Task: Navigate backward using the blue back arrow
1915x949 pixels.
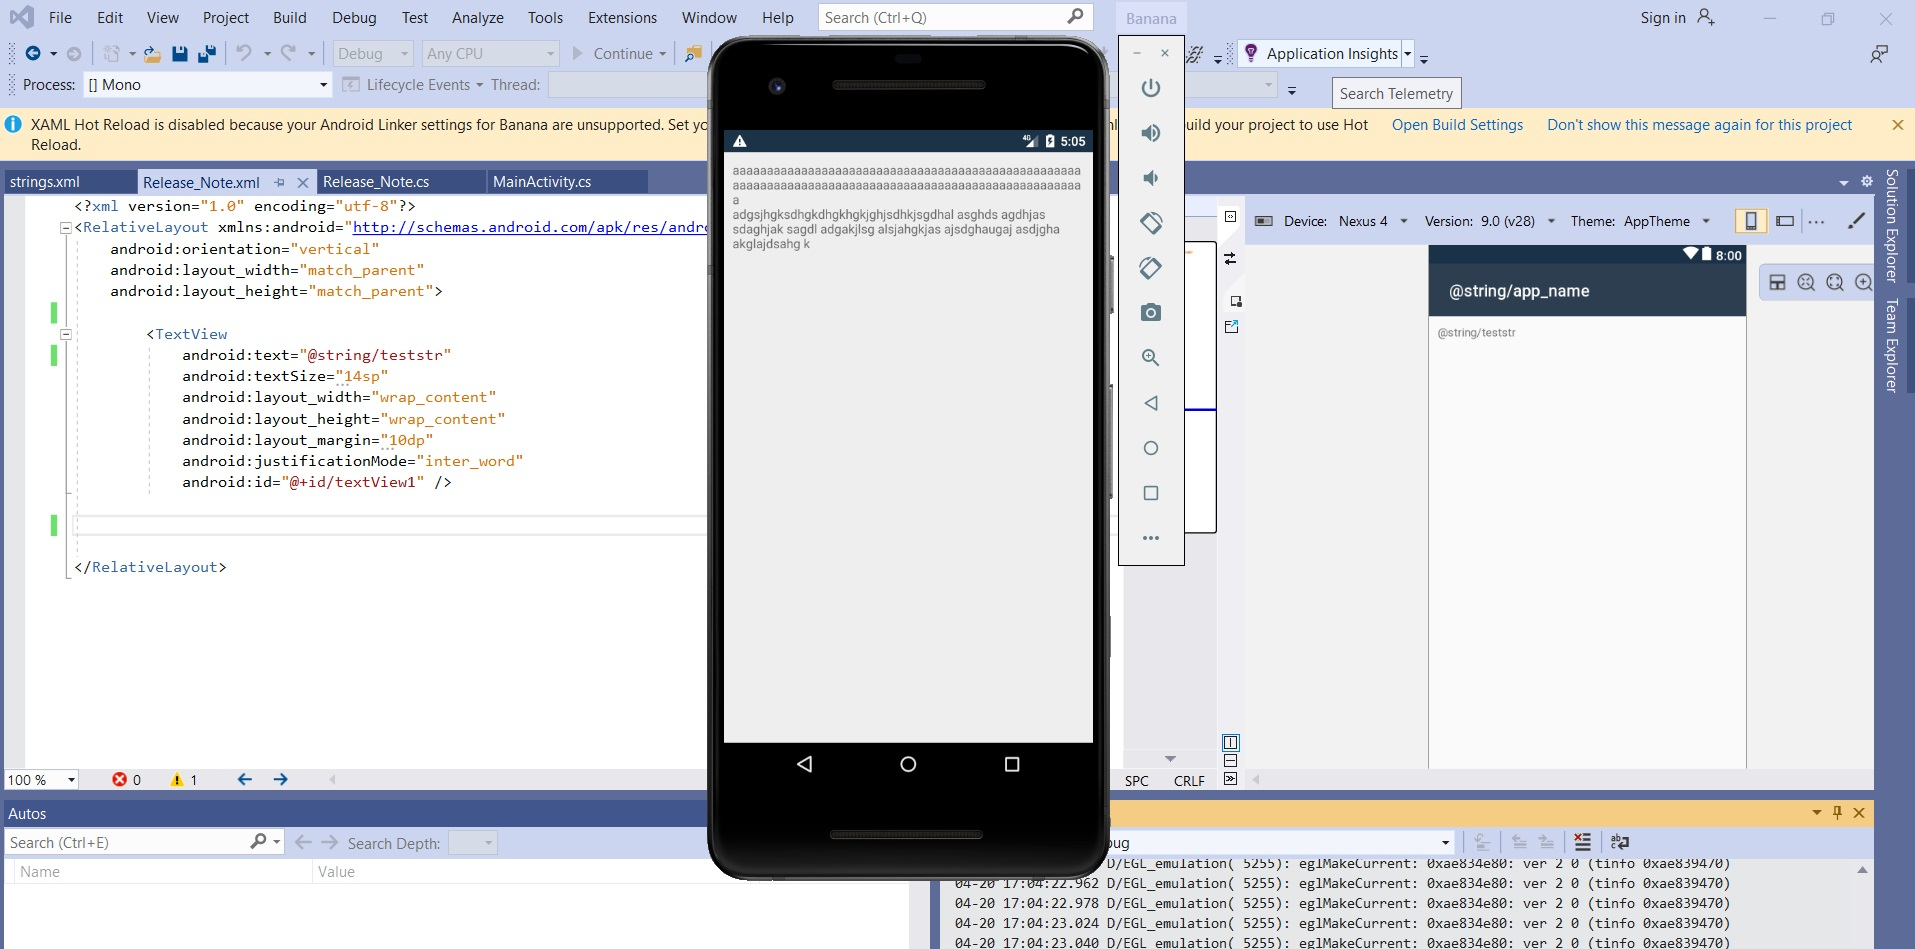Action: [x=33, y=54]
